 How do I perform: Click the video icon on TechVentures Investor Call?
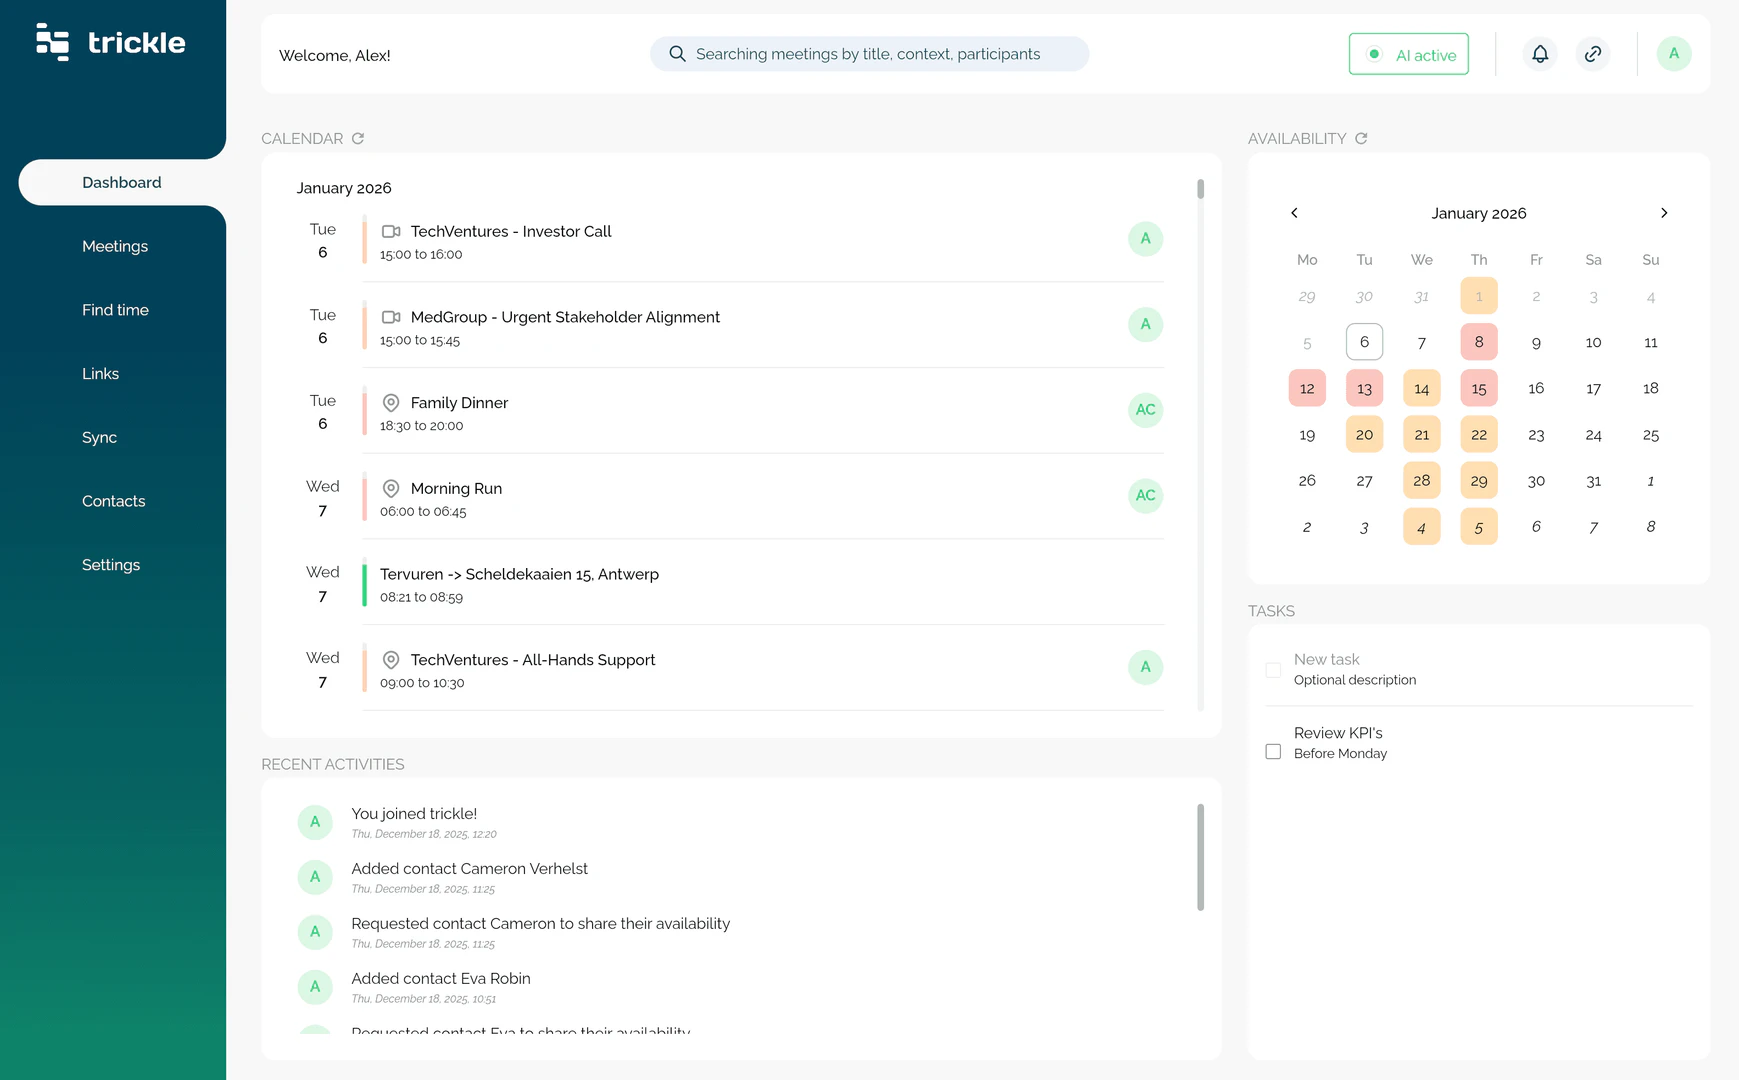click(x=391, y=231)
